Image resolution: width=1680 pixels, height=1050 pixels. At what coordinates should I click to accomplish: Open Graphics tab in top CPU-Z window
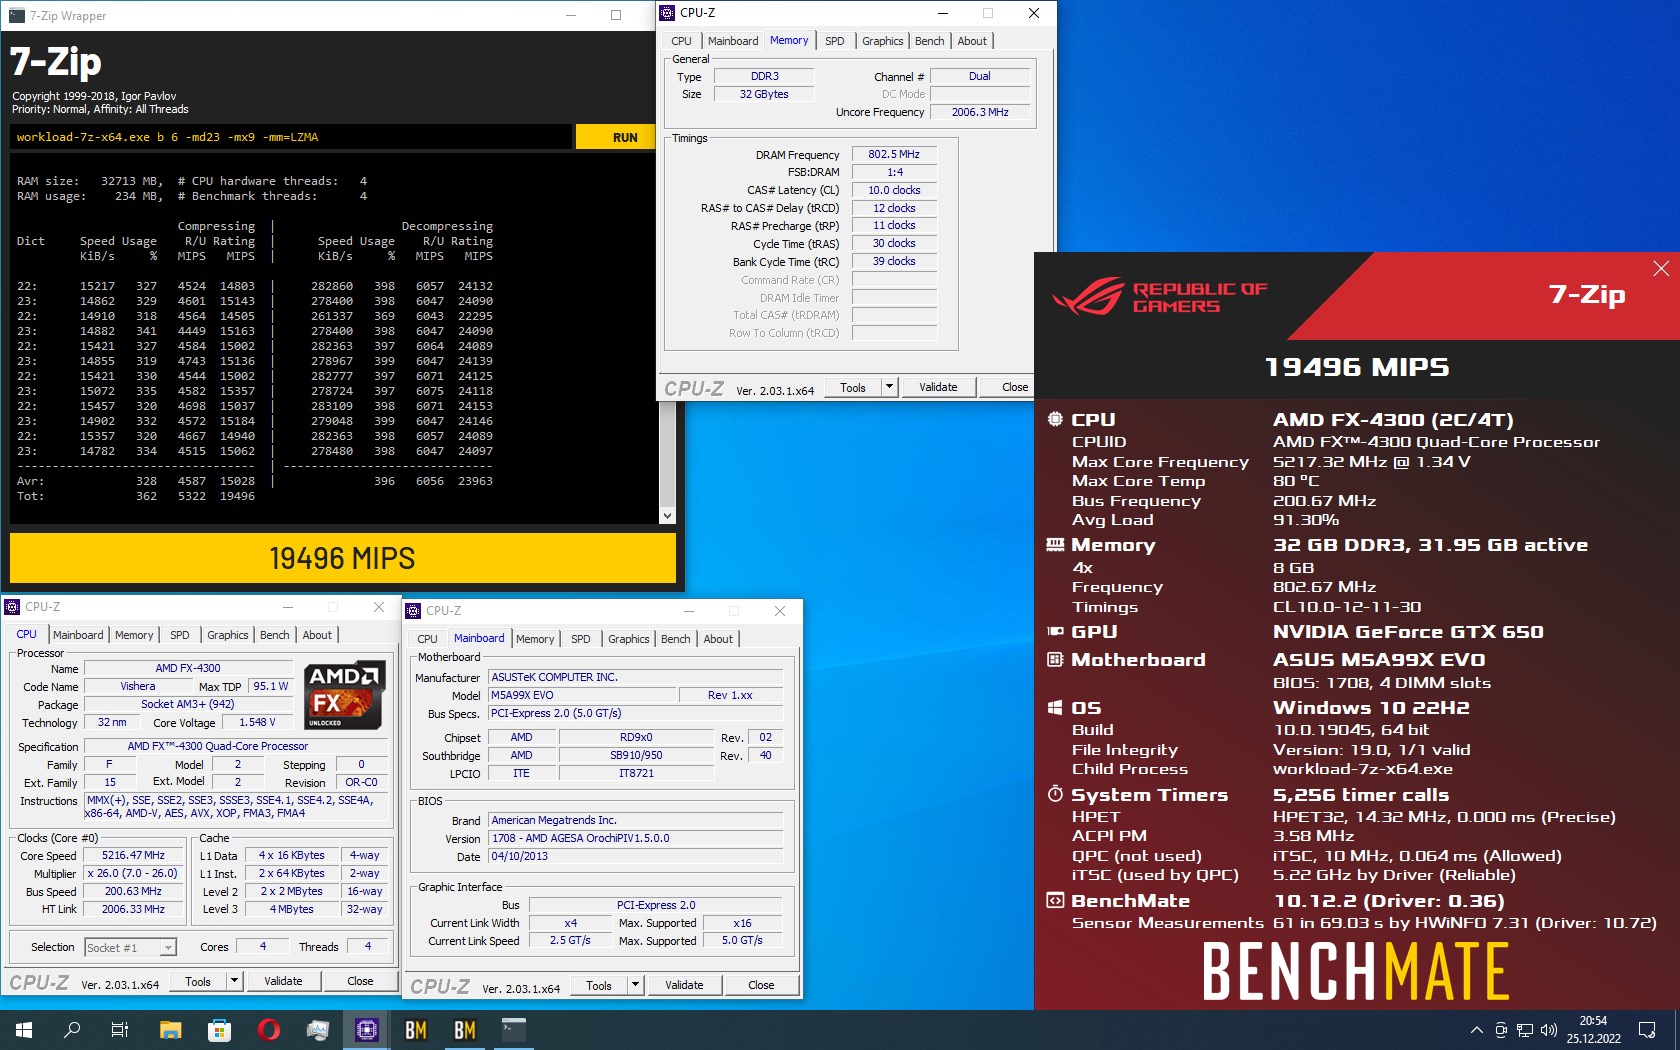coord(883,41)
